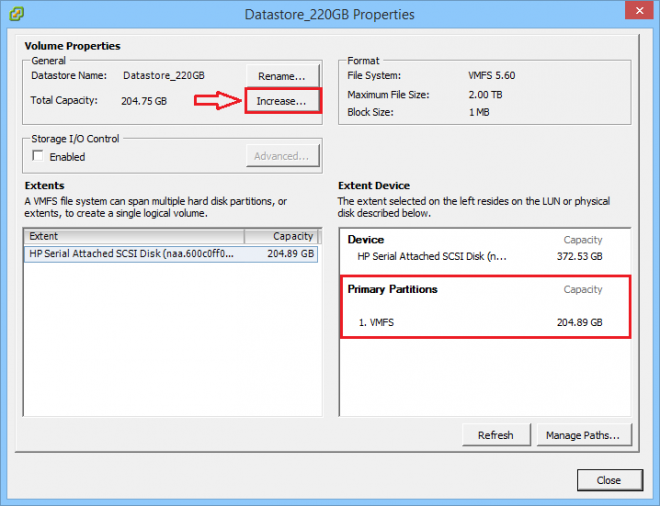This screenshot has height=506, width=660.
Task: Click Increase... to expand the datastore
Action: 282,102
